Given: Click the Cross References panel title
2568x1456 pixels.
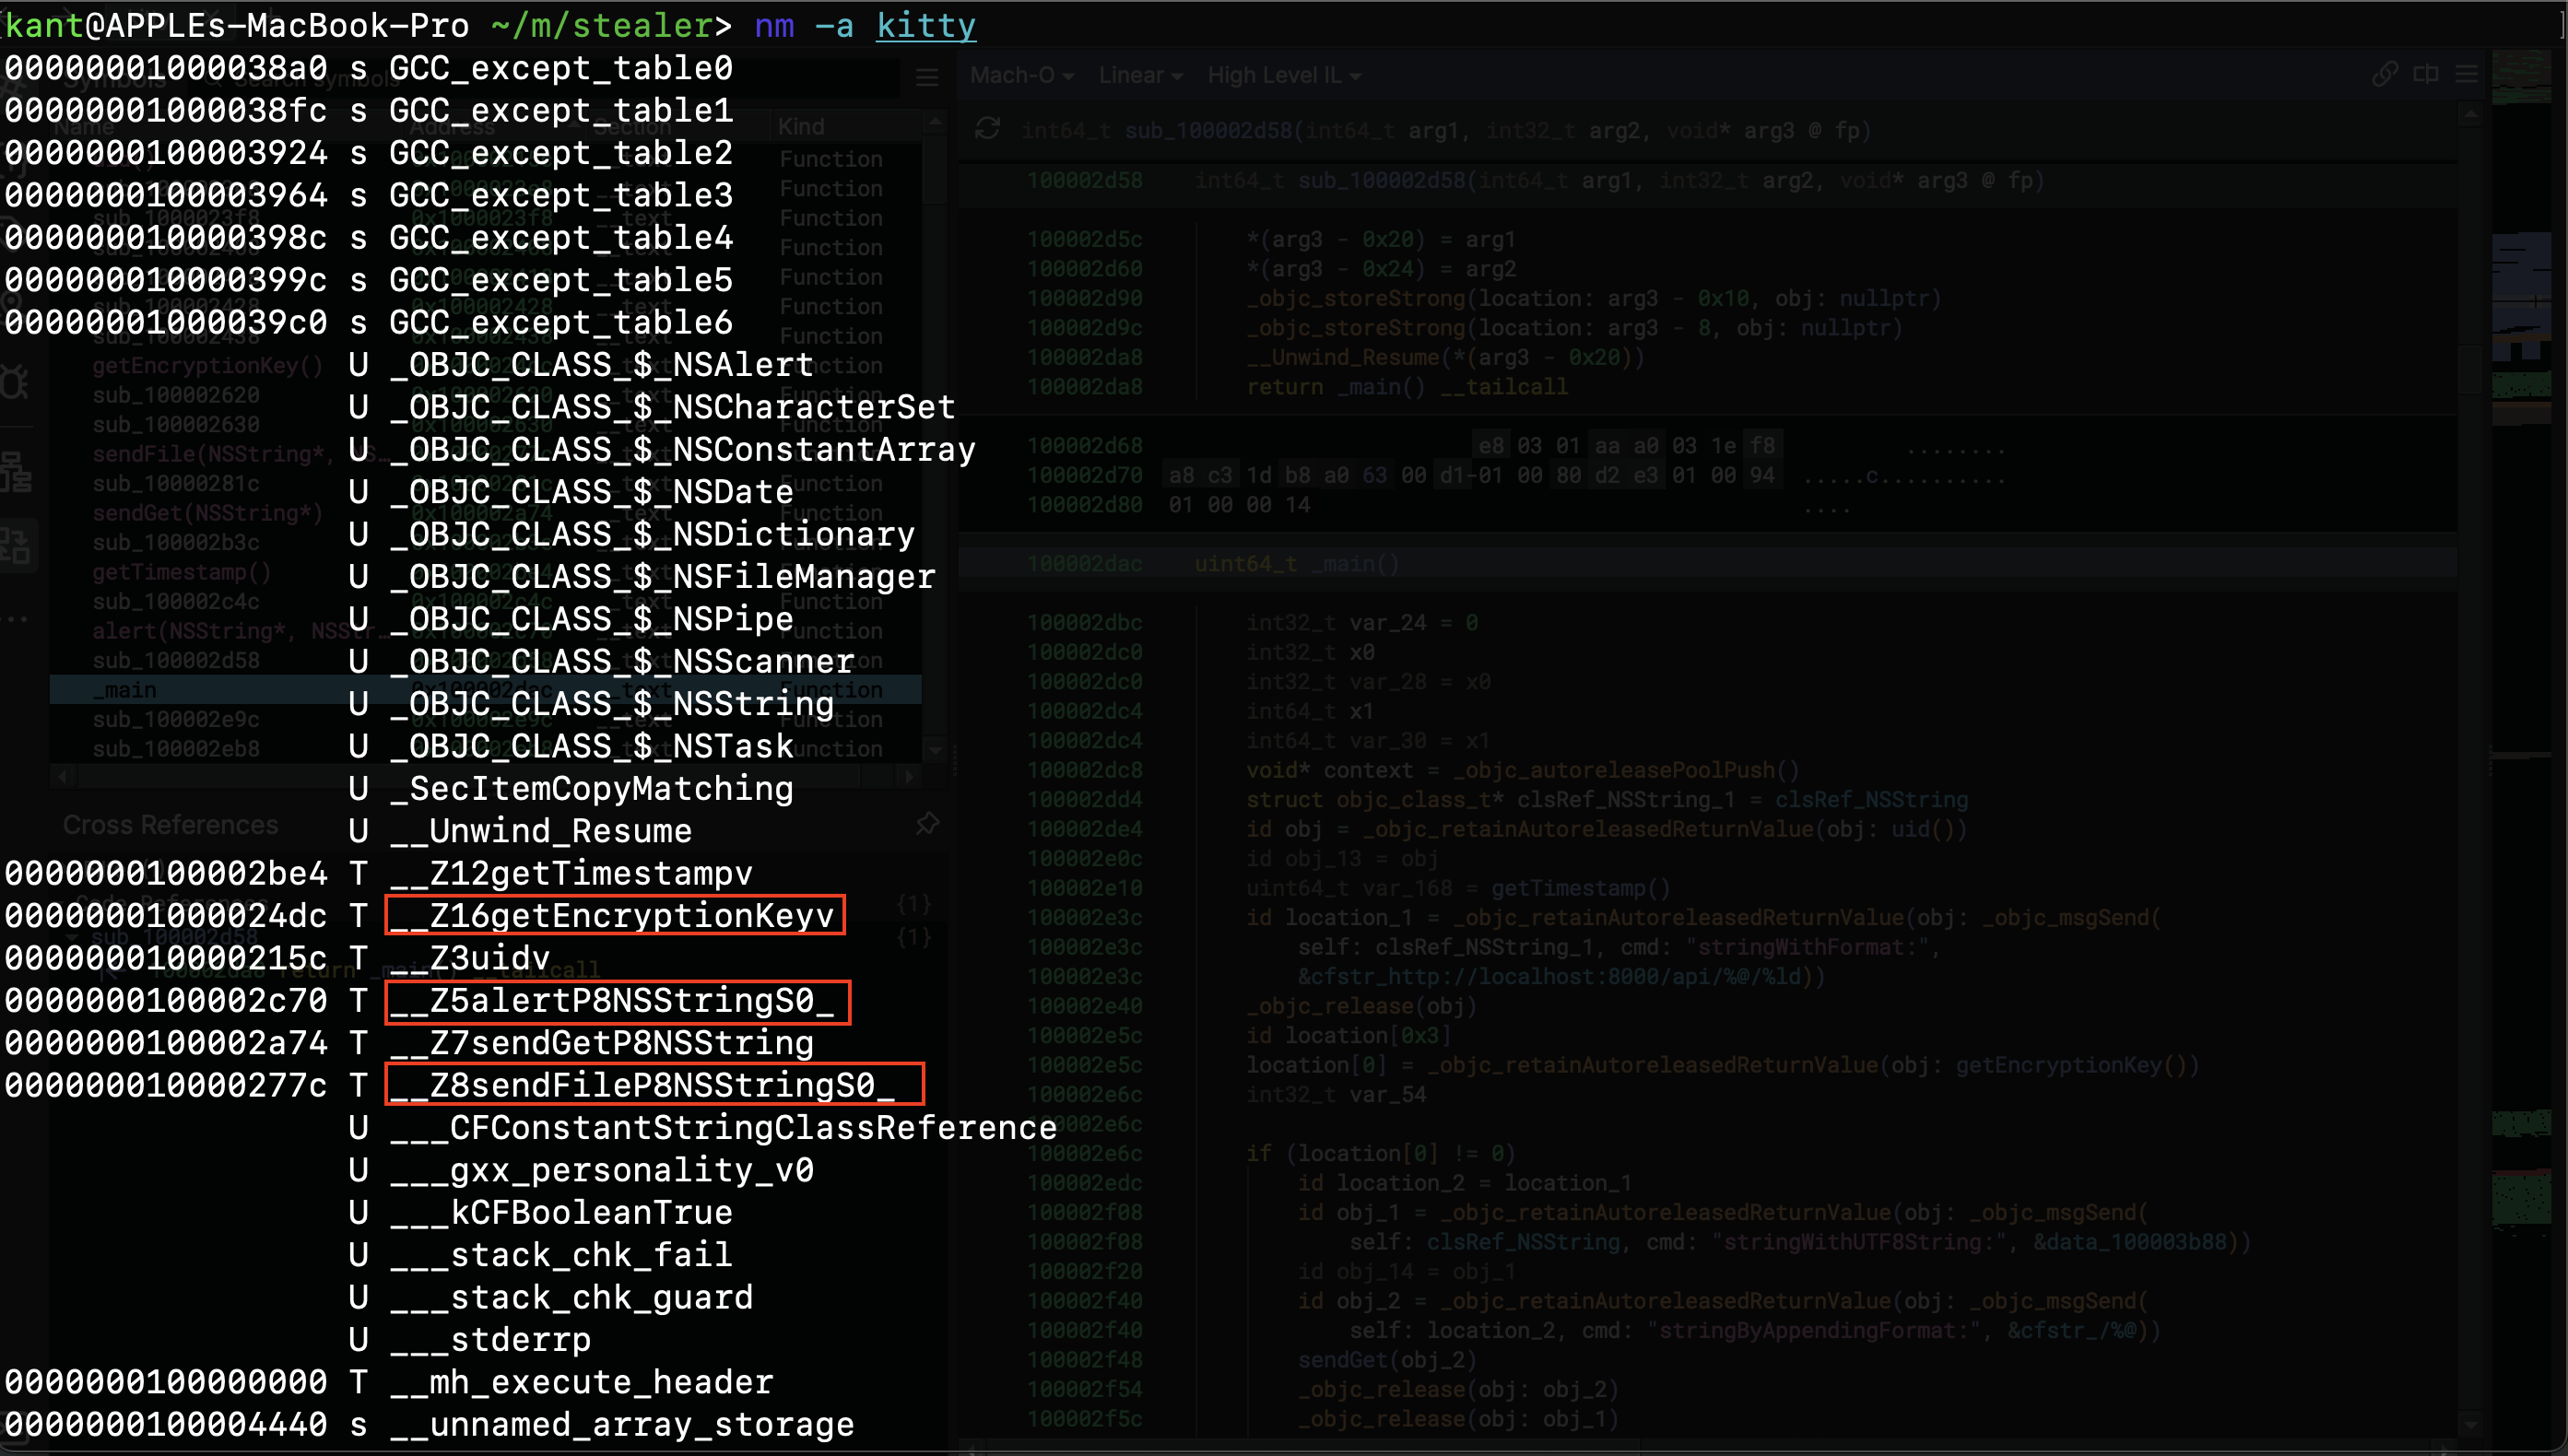Looking at the screenshot, I should (x=170, y=824).
